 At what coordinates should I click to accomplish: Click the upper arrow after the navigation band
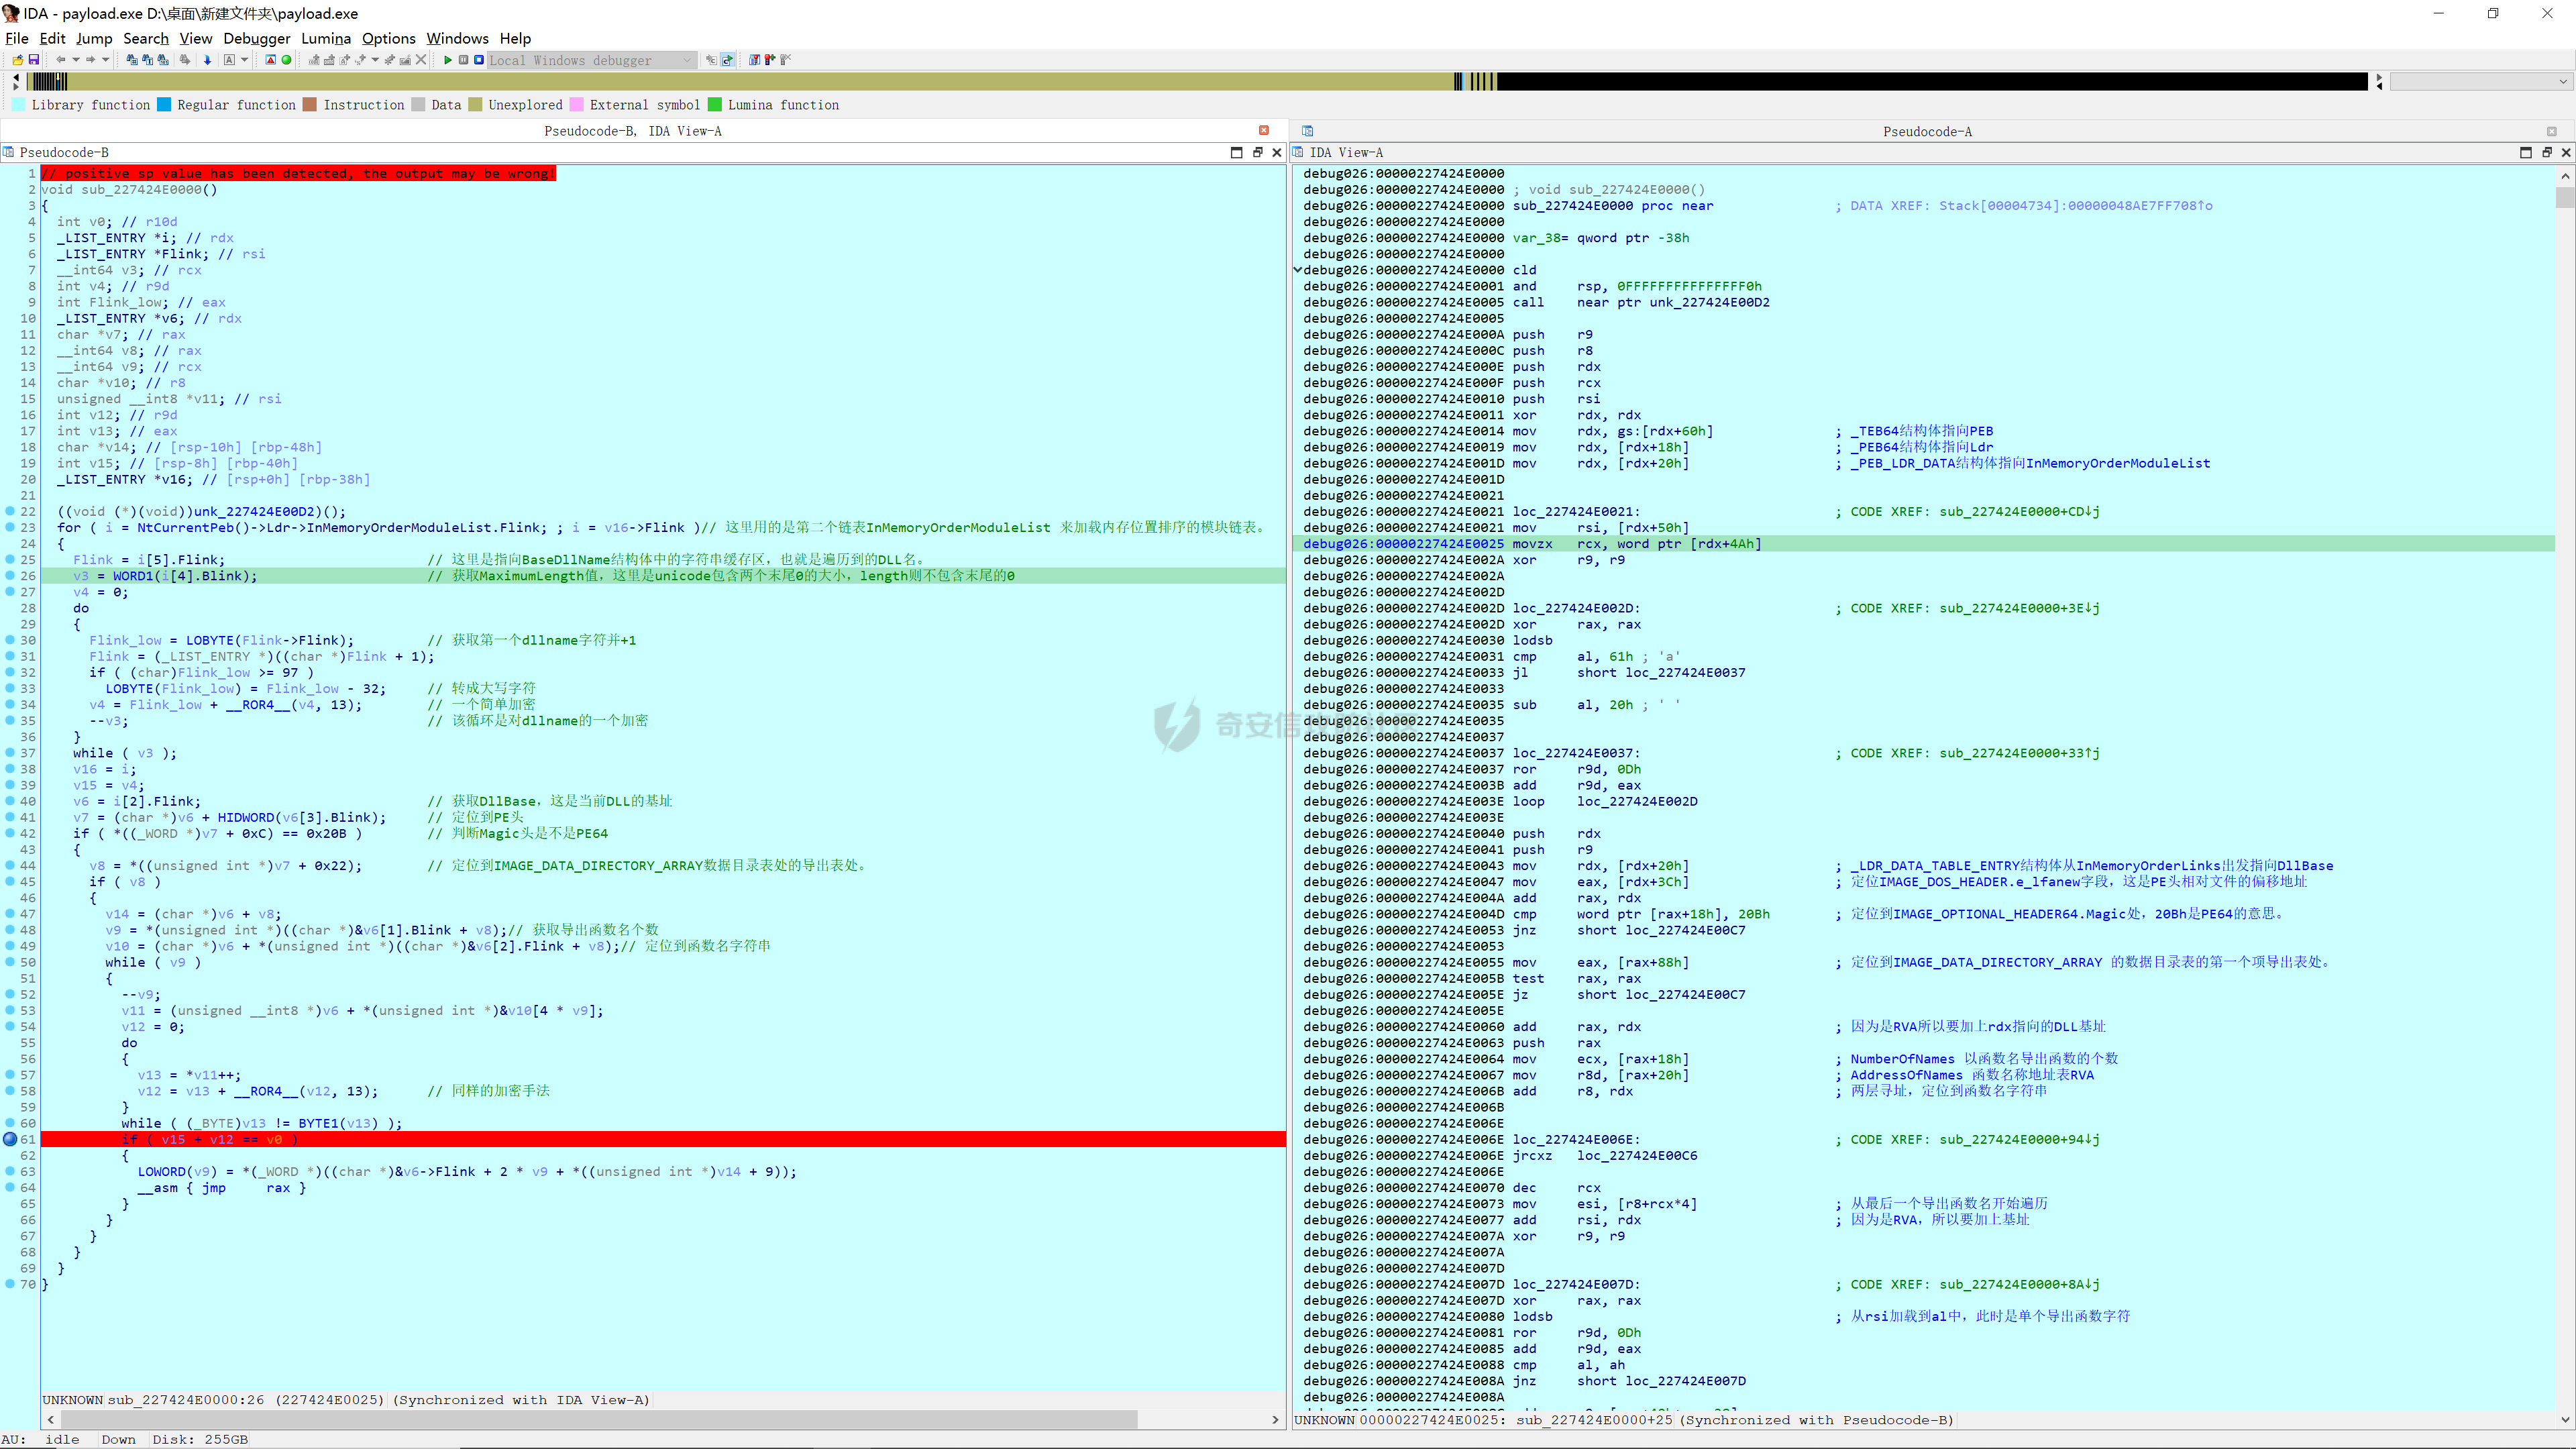click(2379, 77)
